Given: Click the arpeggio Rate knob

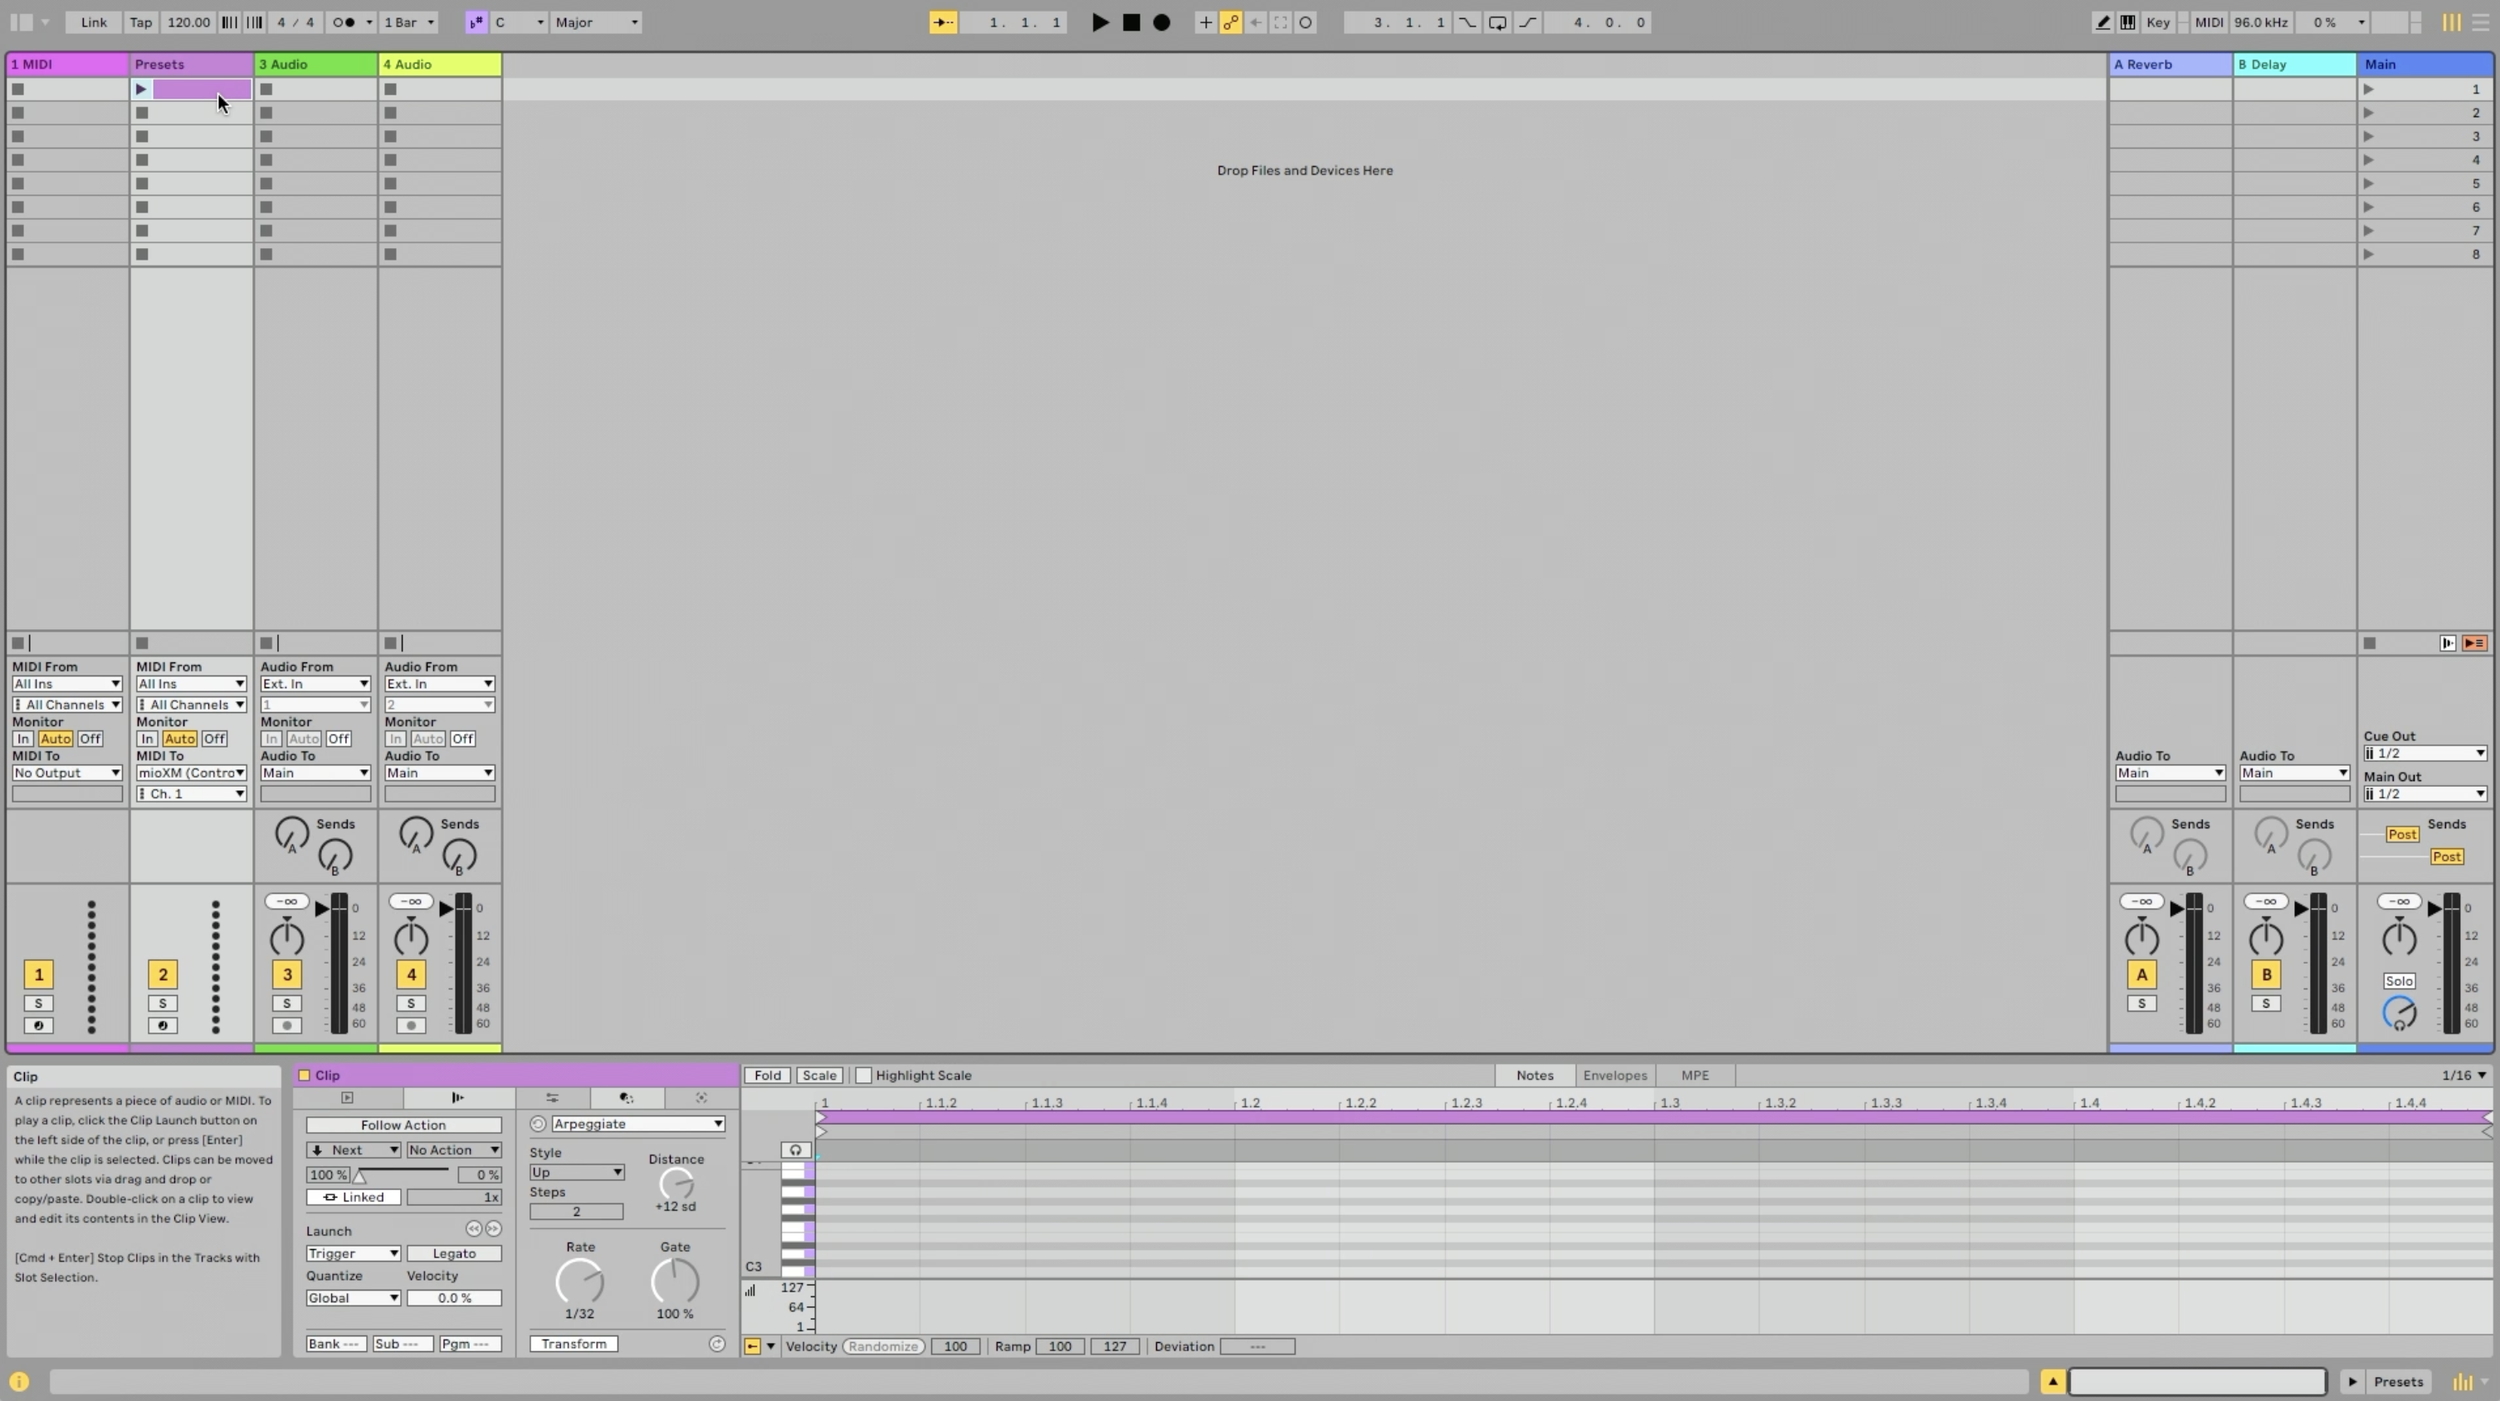Looking at the screenshot, I should (579, 1281).
